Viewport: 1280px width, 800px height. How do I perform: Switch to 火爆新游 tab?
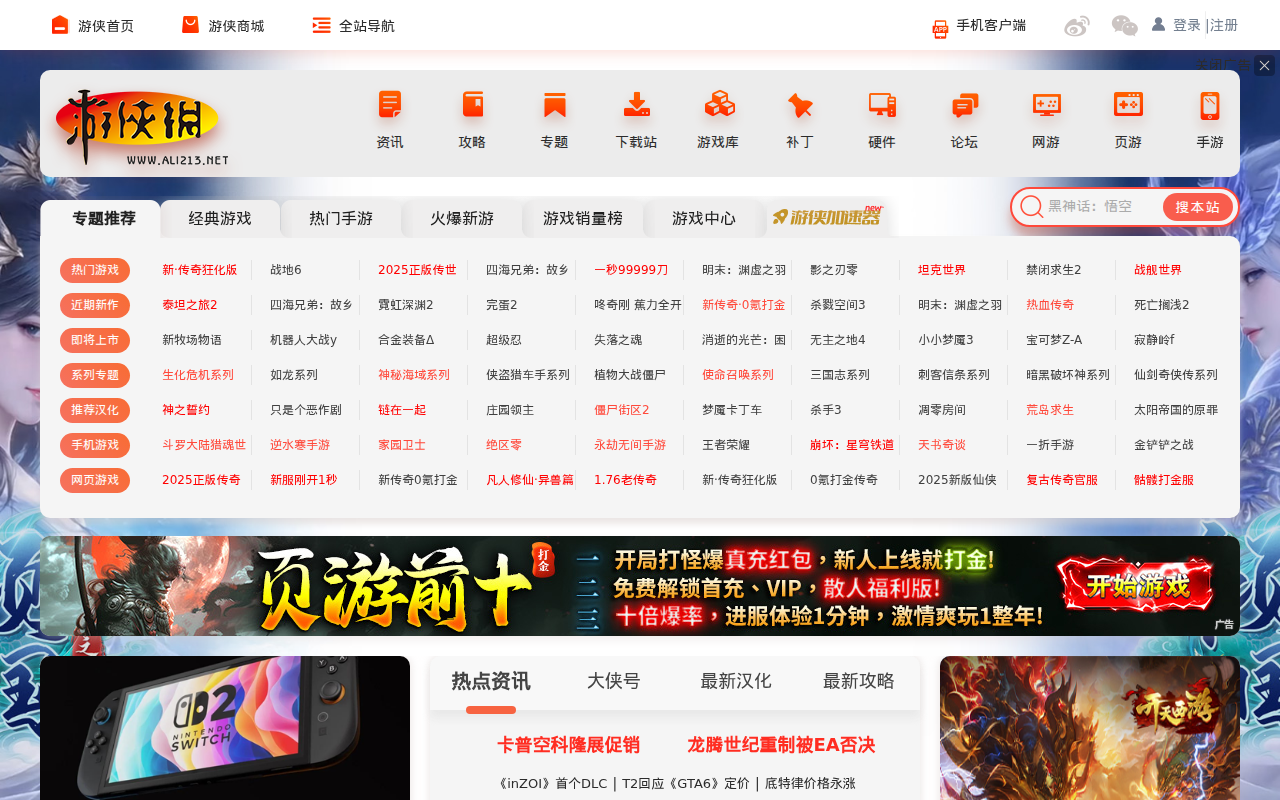point(462,218)
